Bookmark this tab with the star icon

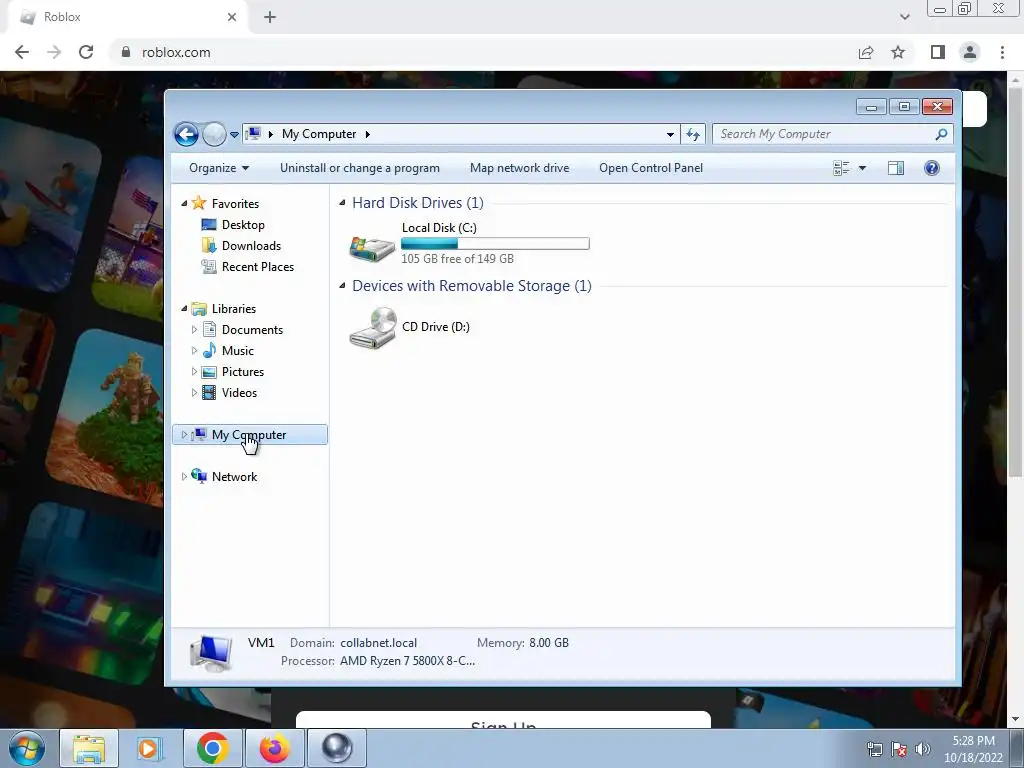pos(898,52)
